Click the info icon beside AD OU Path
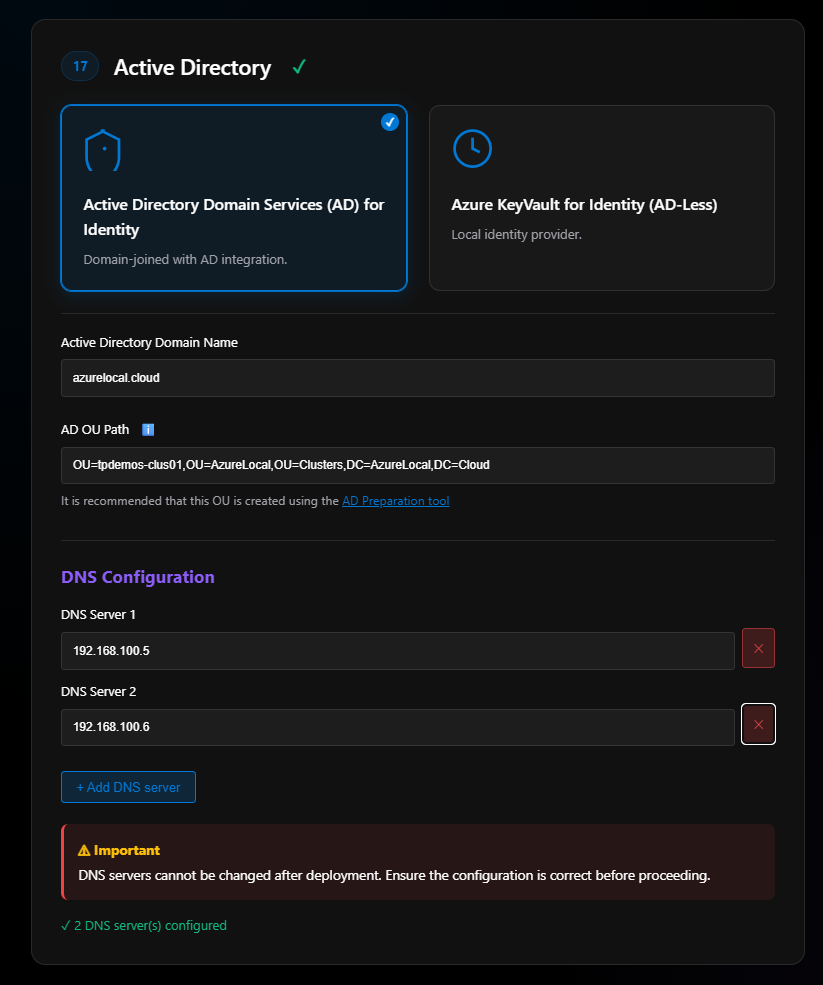The height and width of the screenshot is (985, 823). pos(148,430)
